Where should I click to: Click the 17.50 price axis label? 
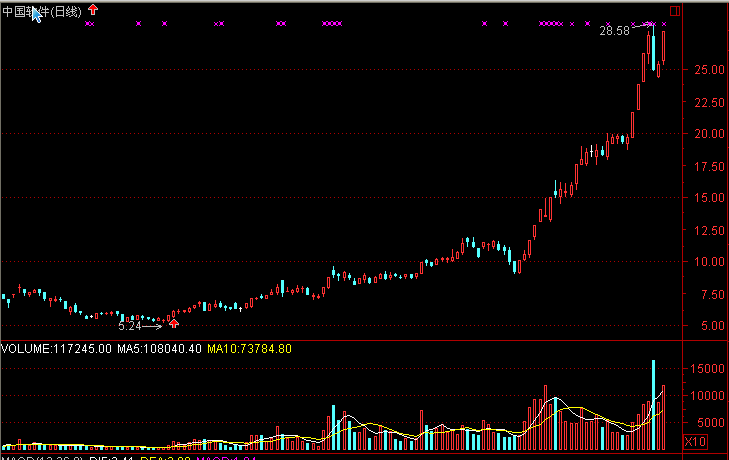pyautogui.click(x=709, y=167)
